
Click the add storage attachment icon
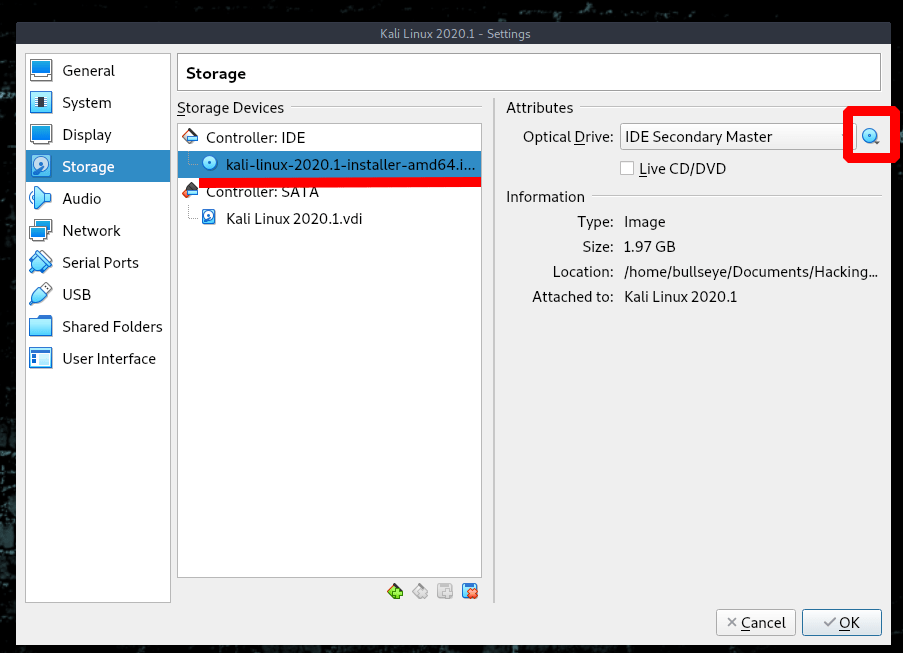coord(445,591)
